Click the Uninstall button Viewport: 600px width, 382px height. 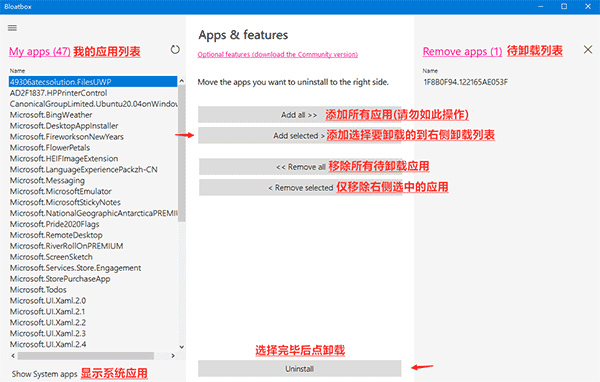(299, 369)
